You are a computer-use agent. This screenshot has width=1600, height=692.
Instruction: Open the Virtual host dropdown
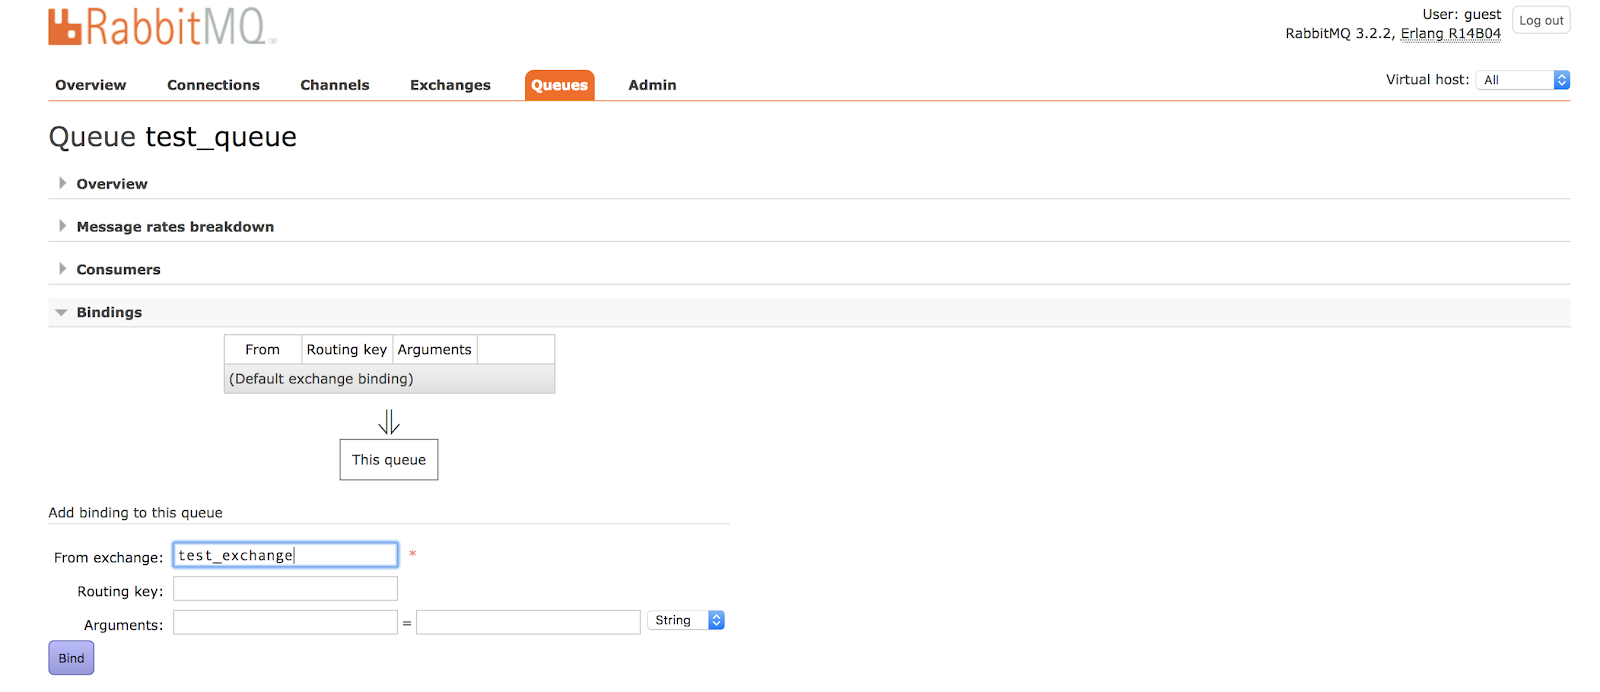(1523, 80)
